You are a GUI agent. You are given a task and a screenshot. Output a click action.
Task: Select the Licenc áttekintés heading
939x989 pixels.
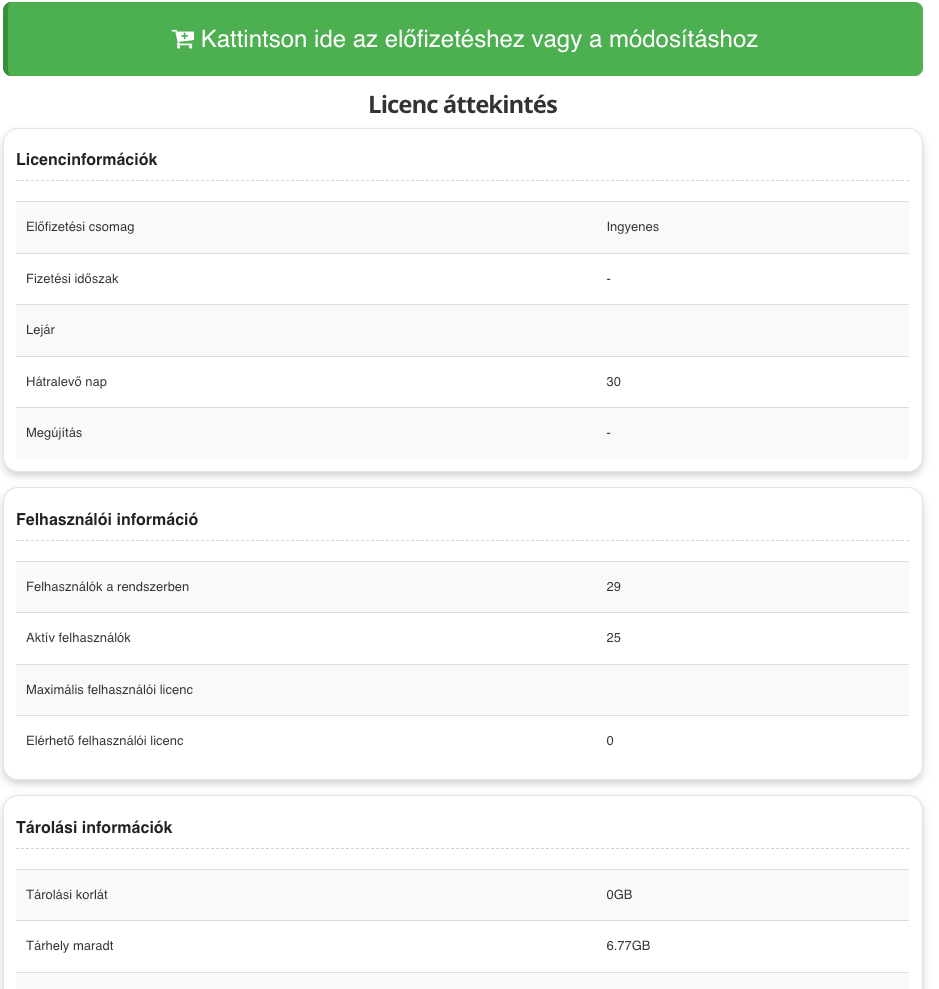463,105
